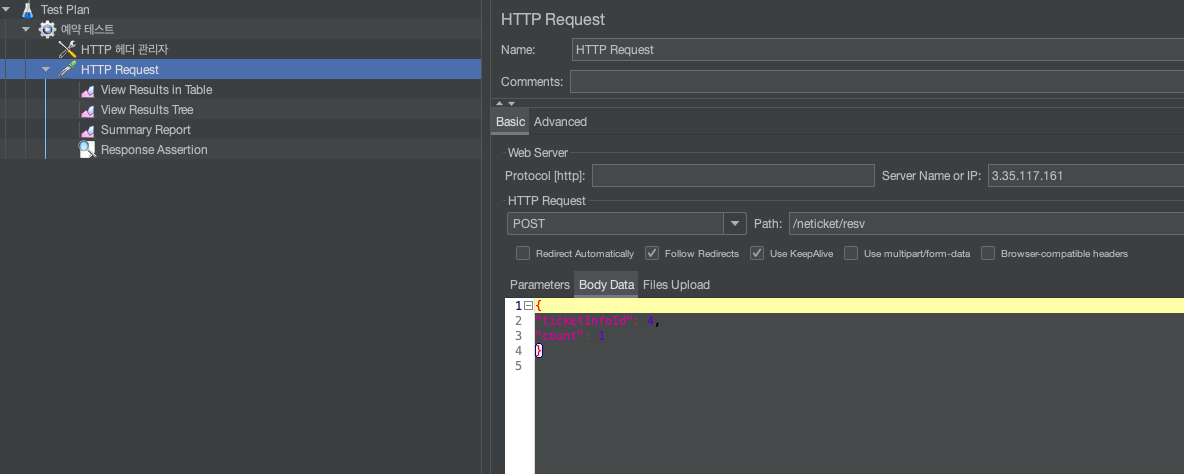
Task: Click the Comments input field
Action: pyautogui.click(x=877, y=82)
